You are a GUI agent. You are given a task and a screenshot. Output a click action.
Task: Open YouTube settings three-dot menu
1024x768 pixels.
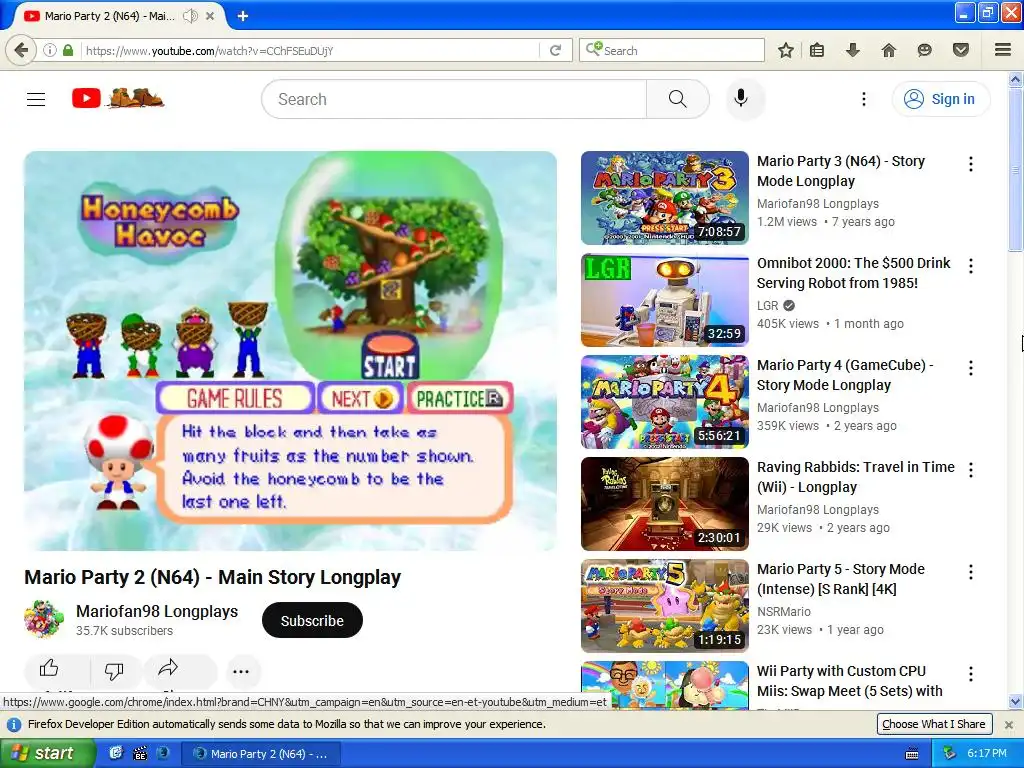pyautogui.click(x=863, y=99)
